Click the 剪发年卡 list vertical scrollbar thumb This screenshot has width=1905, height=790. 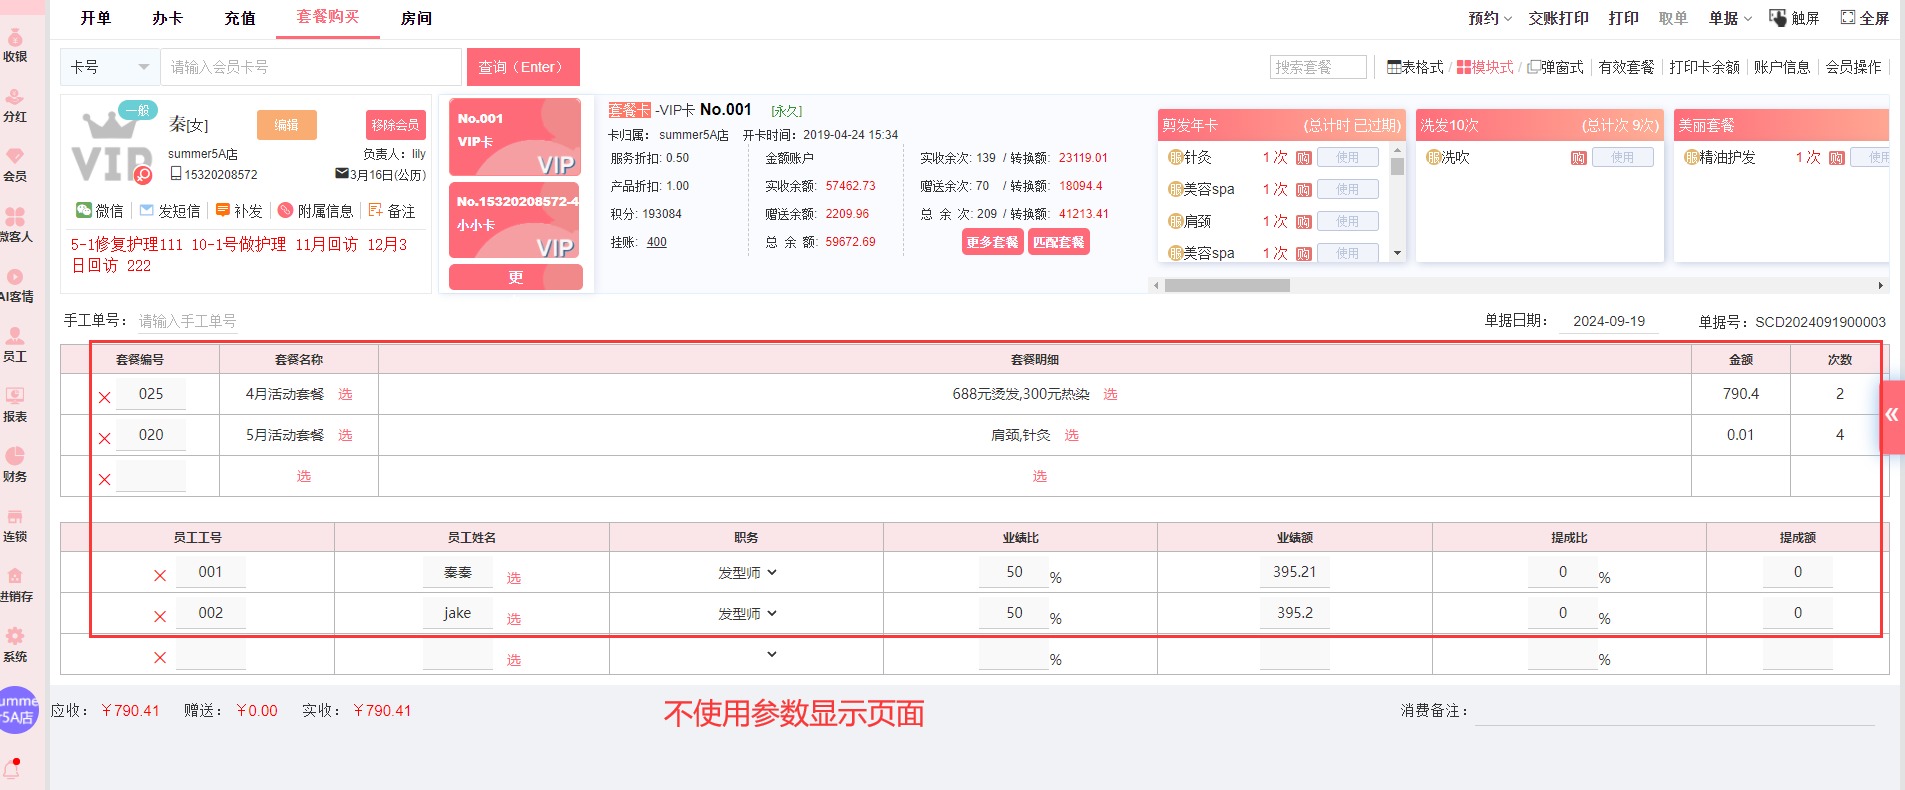click(1397, 165)
